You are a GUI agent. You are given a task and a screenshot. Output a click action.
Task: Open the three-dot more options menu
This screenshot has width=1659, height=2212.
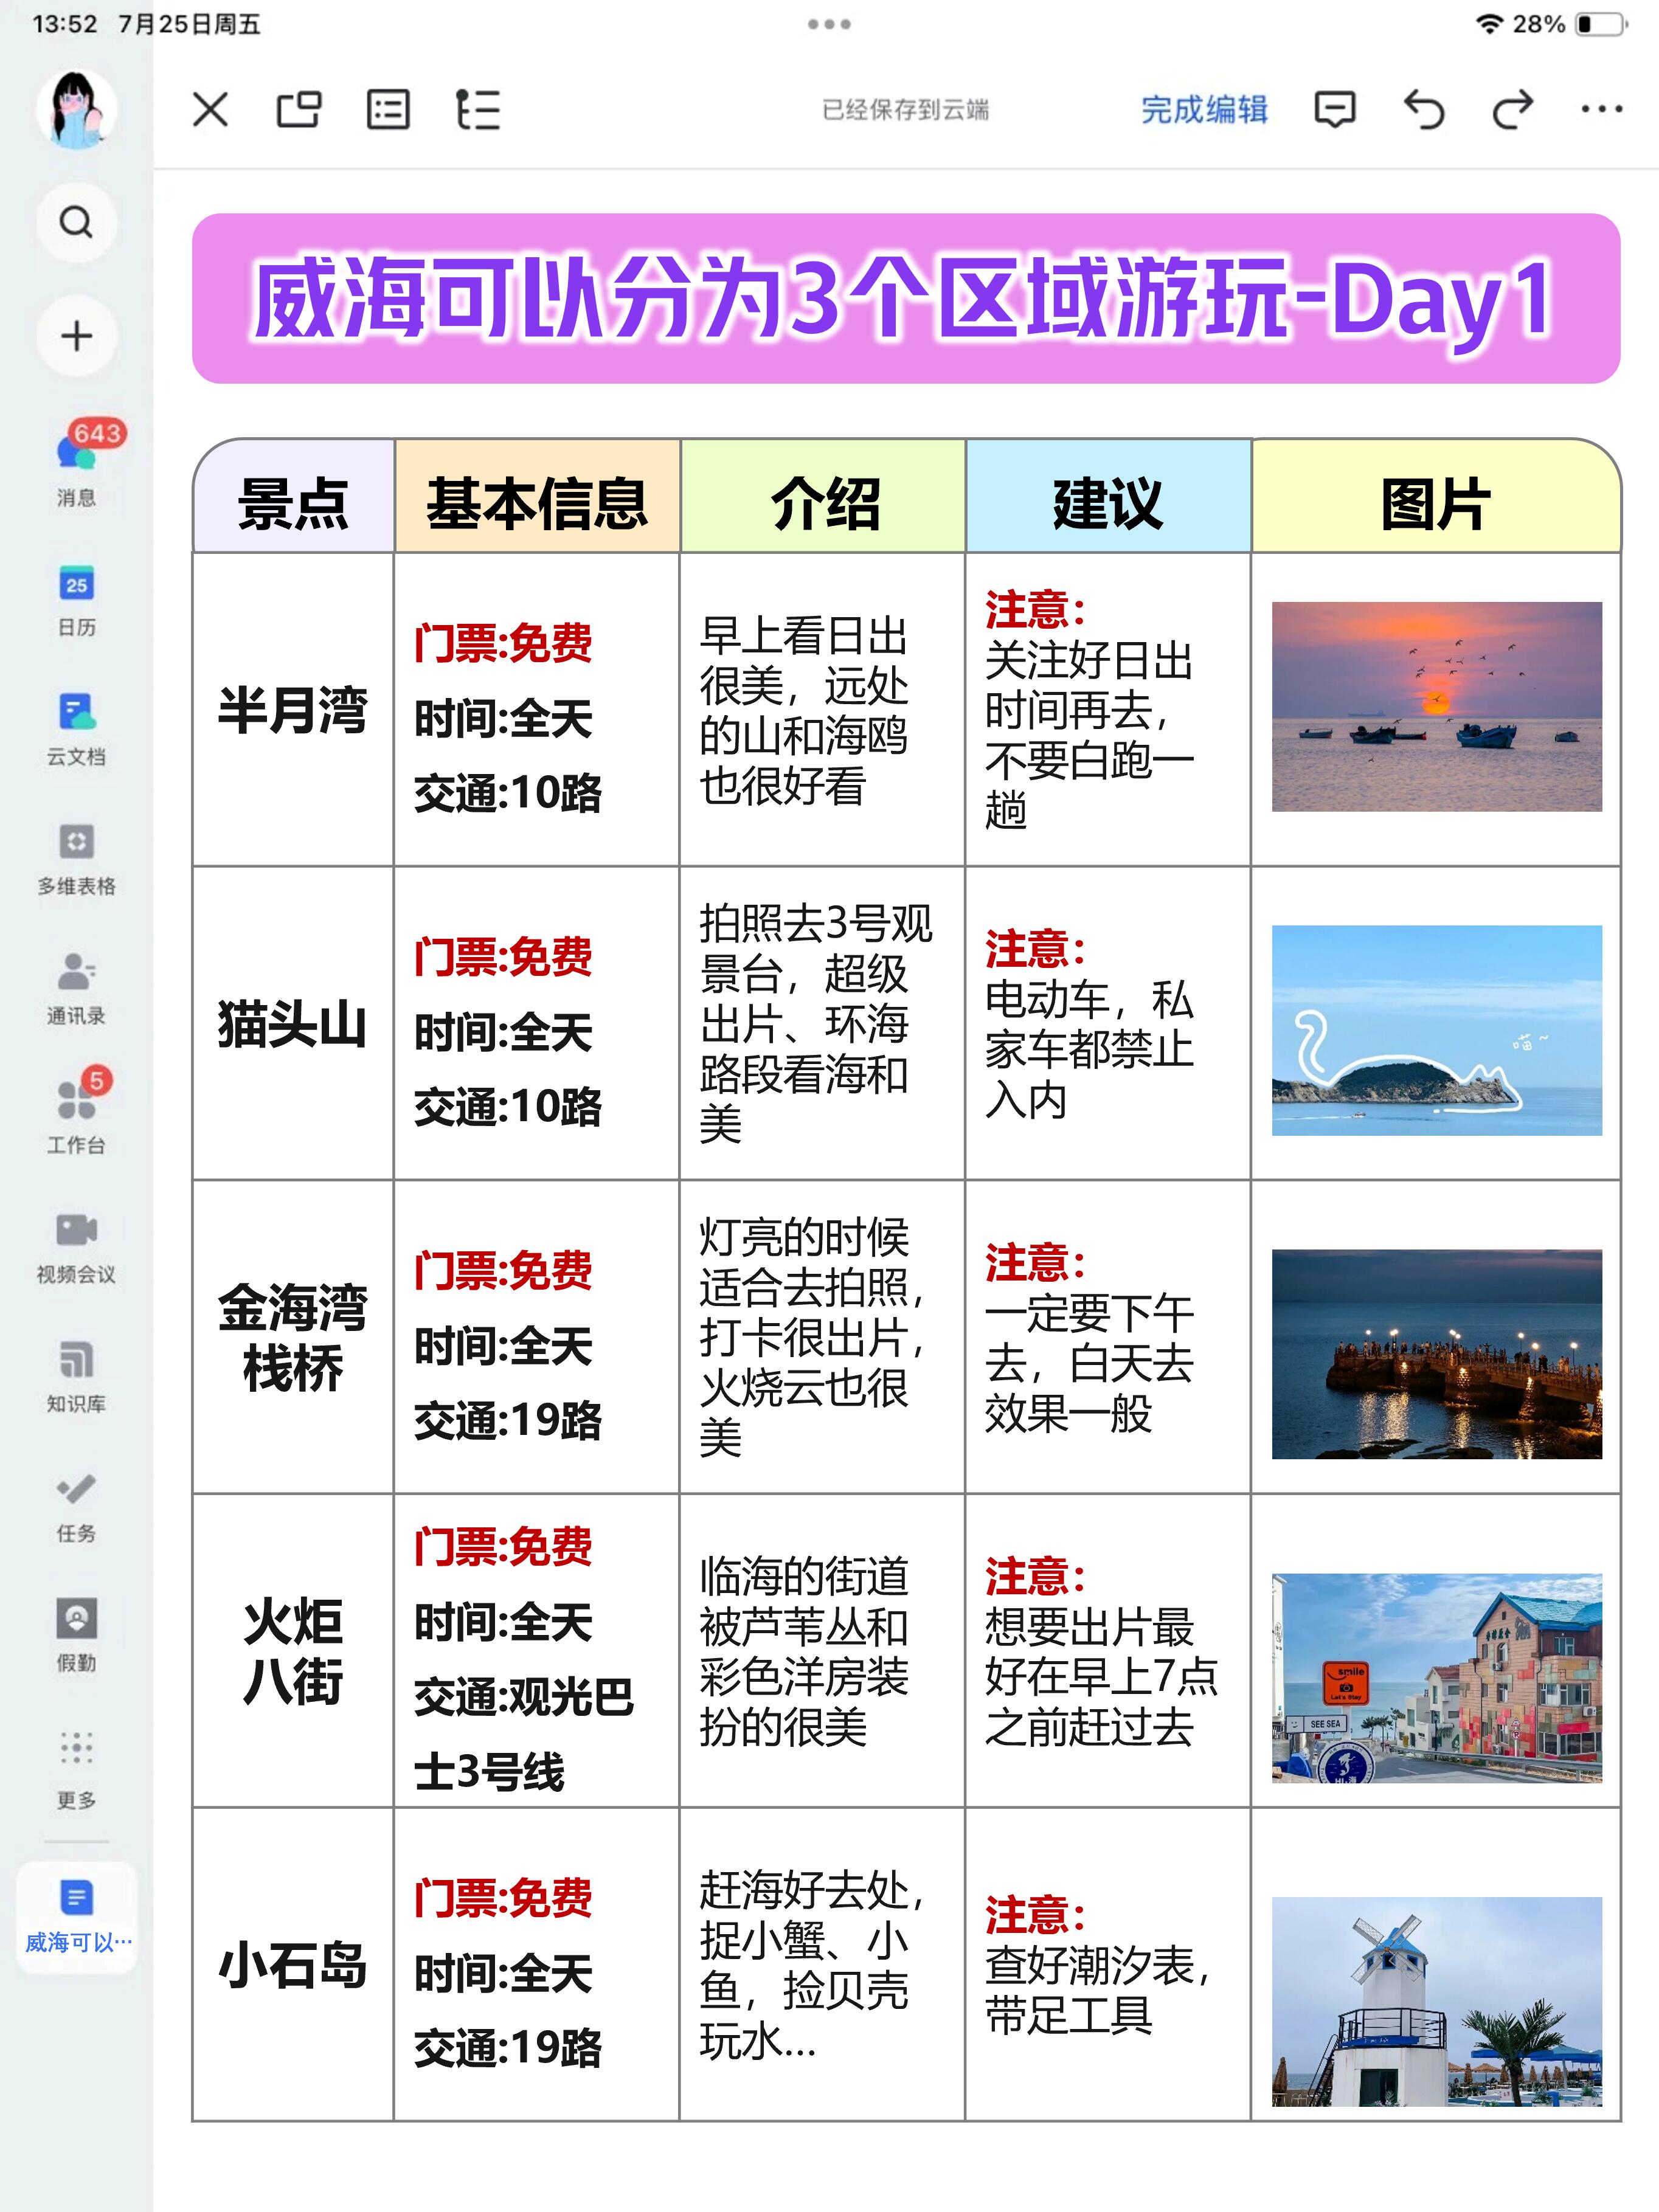(1601, 109)
